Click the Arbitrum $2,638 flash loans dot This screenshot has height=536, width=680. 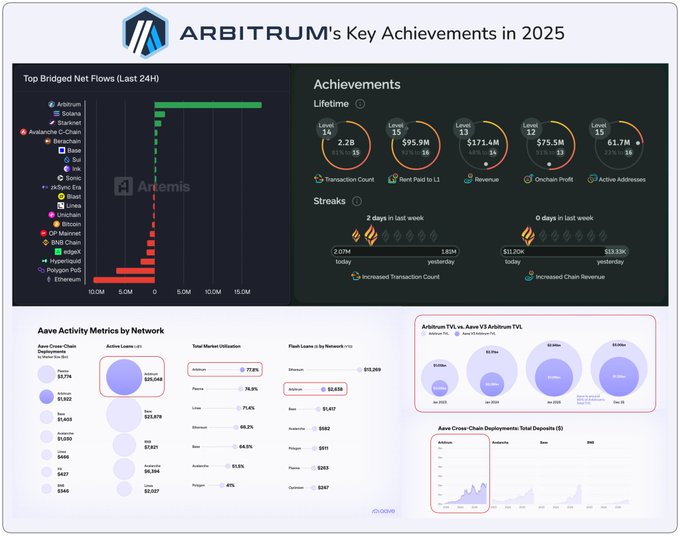(x=323, y=389)
